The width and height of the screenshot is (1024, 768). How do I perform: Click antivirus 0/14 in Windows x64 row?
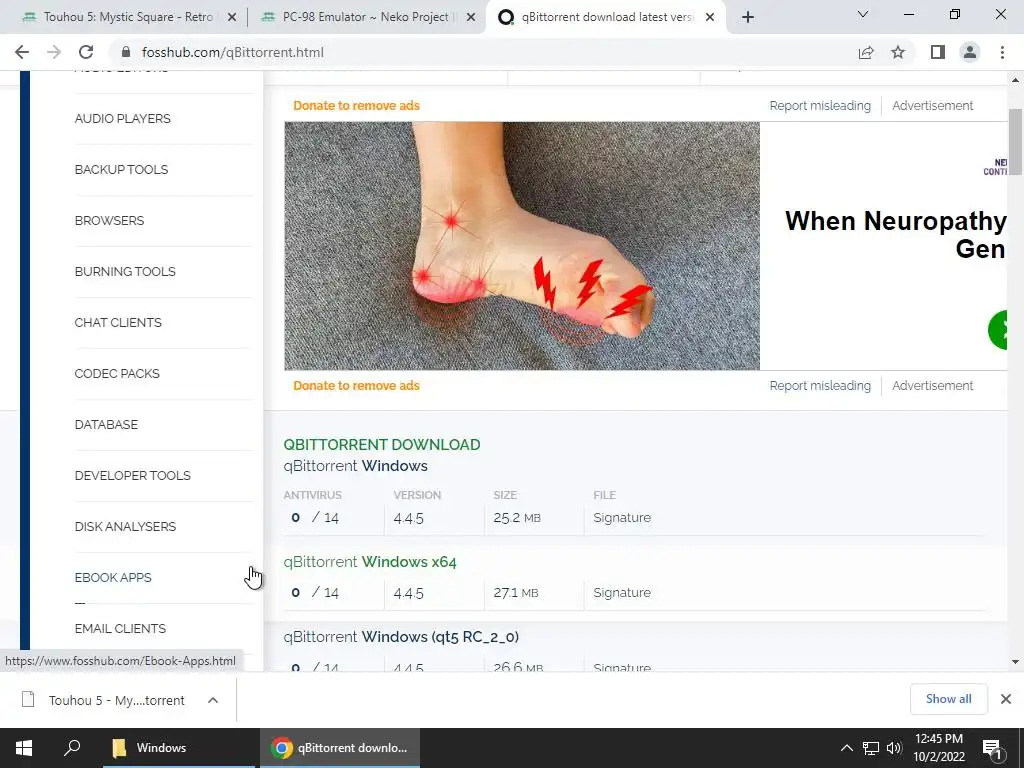click(315, 593)
